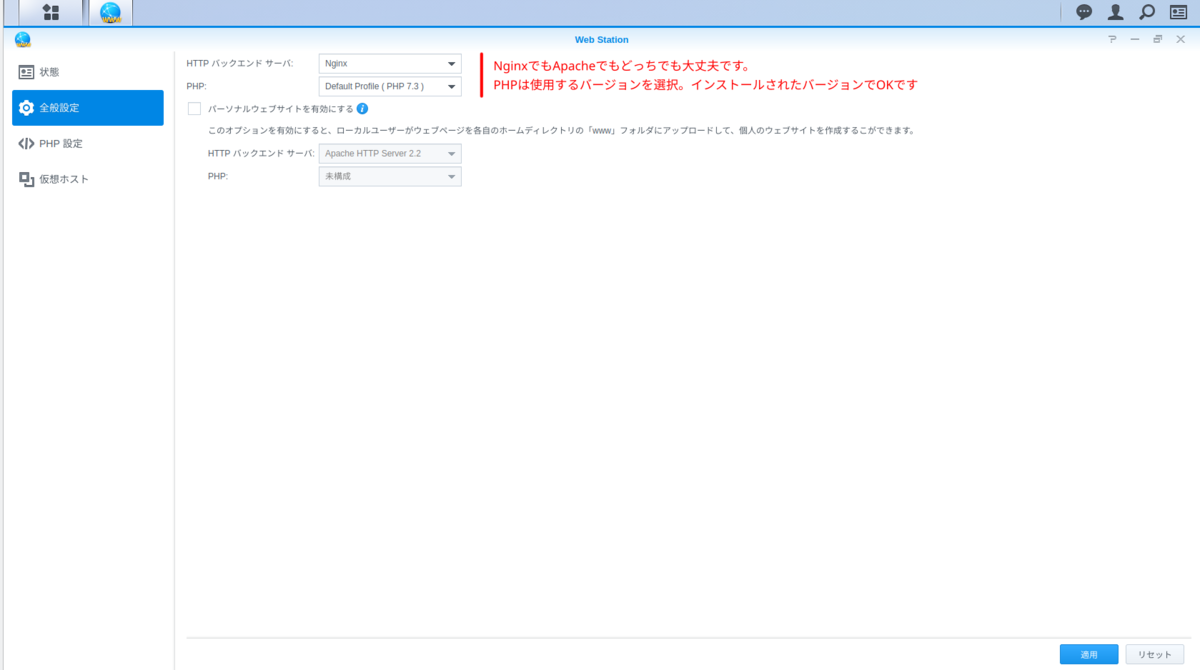Open the 仮想ホスト virtual host tab
Image resolution: width=1200 pixels, height=670 pixels.
point(88,179)
